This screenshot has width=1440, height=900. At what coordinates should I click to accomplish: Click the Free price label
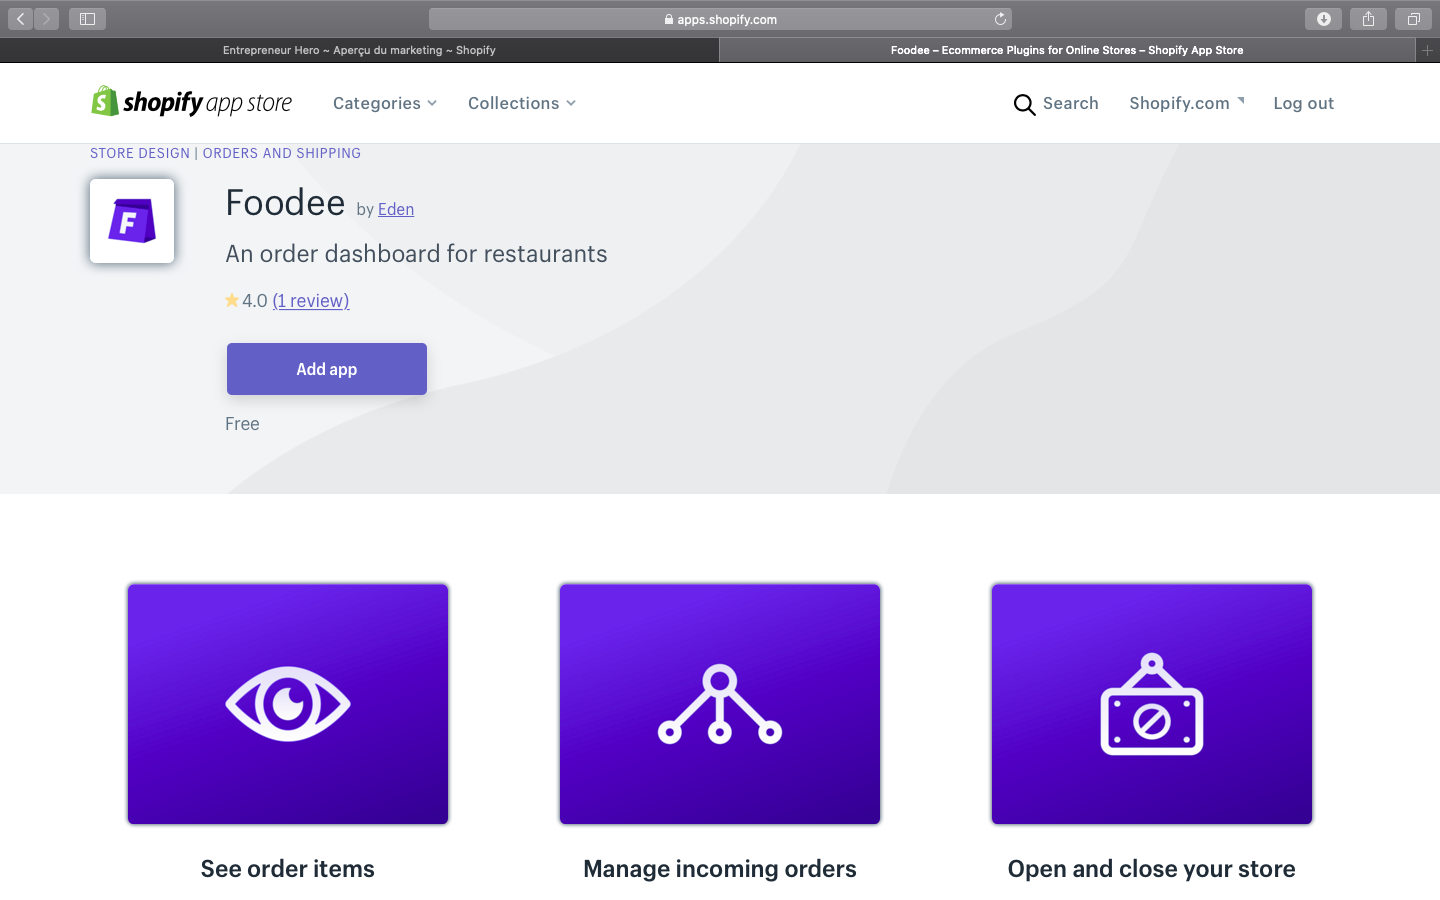click(x=242, y=424)
